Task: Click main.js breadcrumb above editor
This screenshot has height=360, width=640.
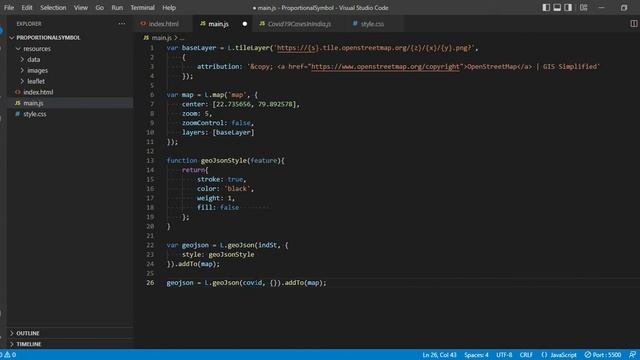Action: [x=162, y=38]
